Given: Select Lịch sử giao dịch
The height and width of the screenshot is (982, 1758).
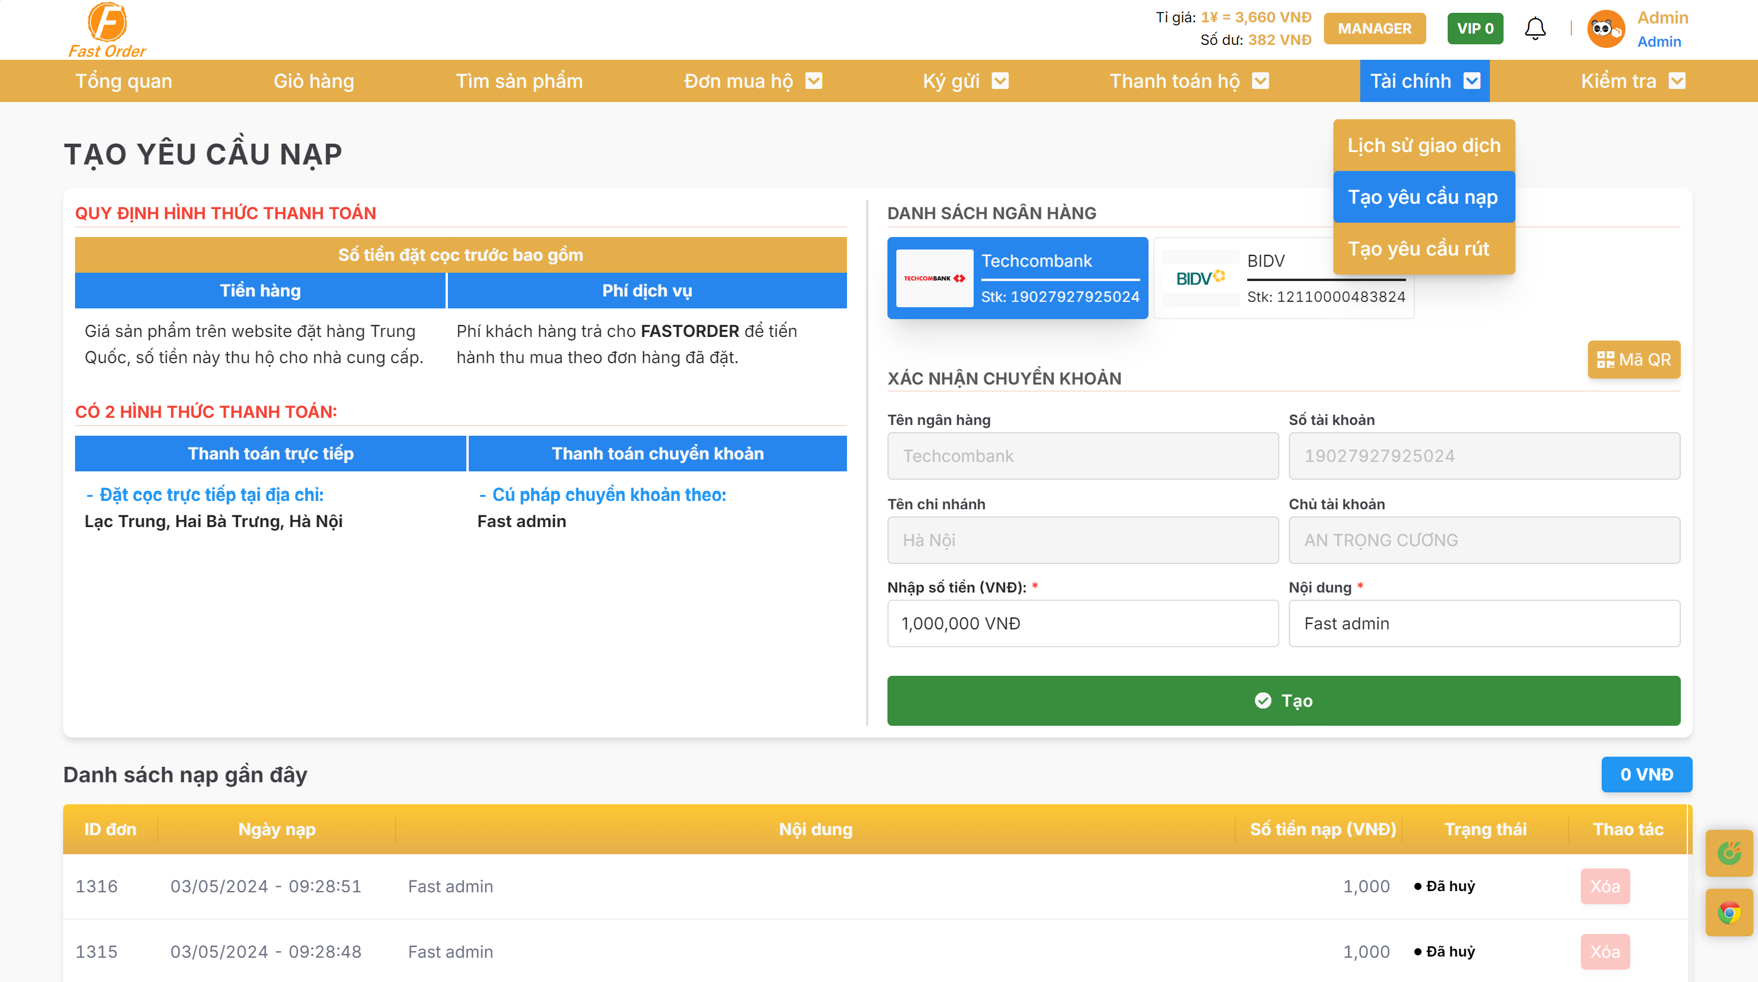Looking at the screenshot, I should (1424, 146).
